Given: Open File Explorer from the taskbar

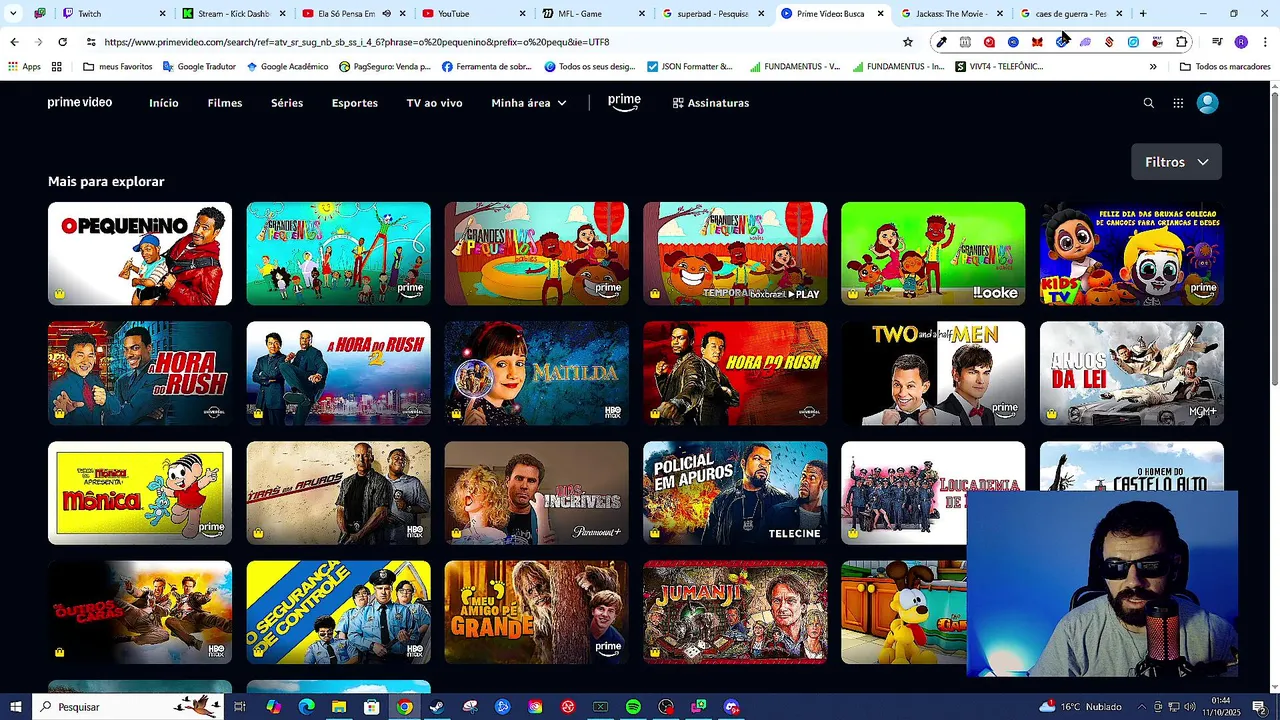Looking at the screenshot, I should 339,707.
